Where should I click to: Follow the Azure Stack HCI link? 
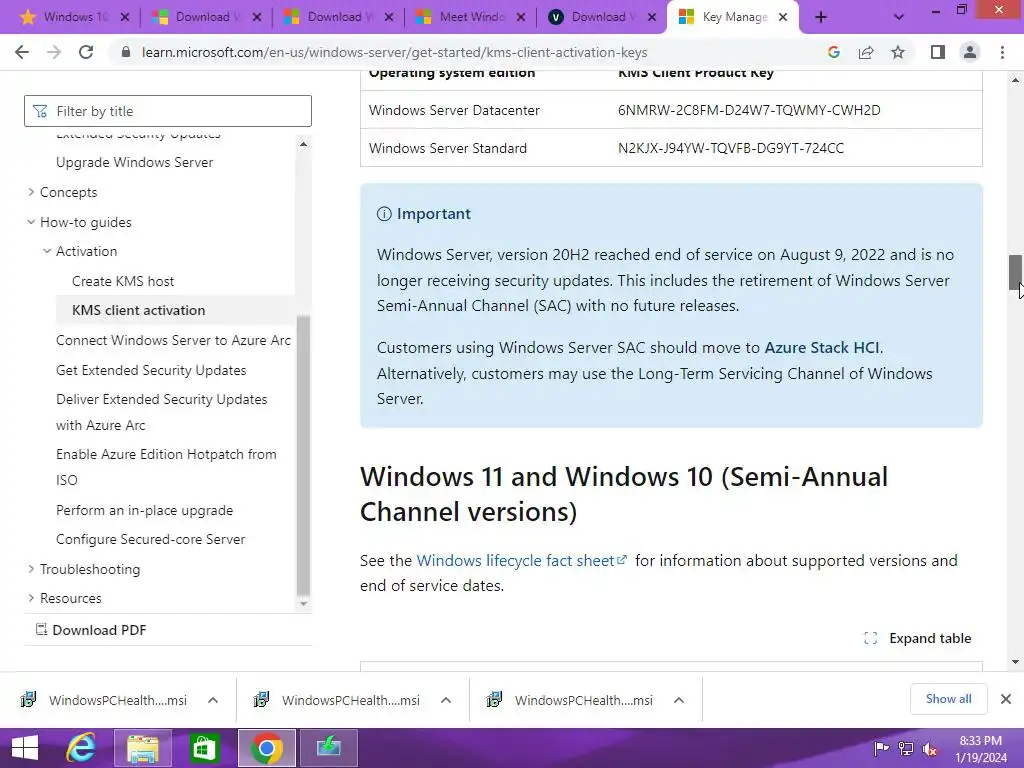click(822, 347)
